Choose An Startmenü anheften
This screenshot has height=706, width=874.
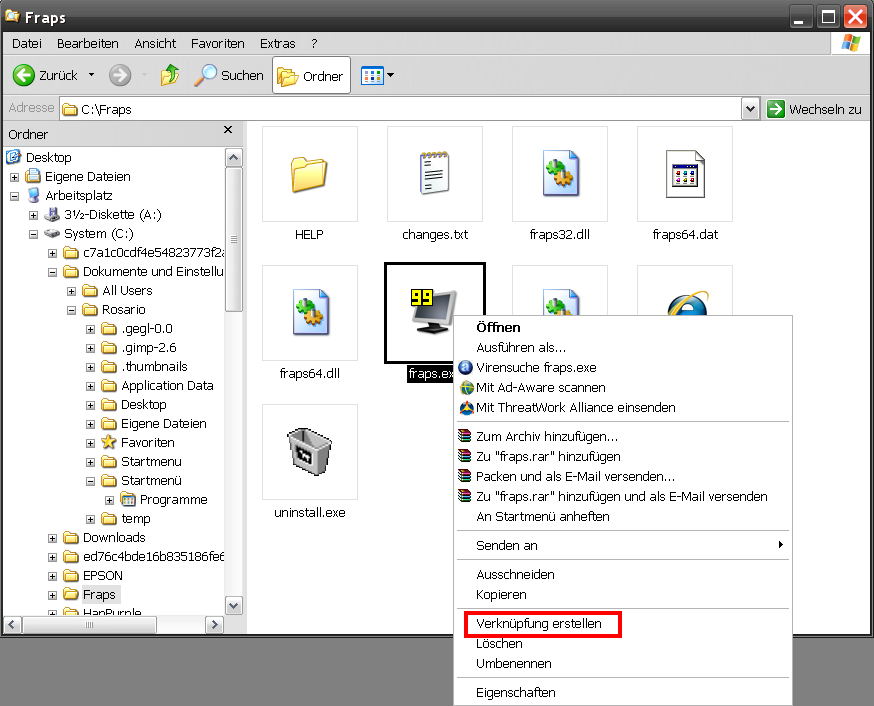623,517
